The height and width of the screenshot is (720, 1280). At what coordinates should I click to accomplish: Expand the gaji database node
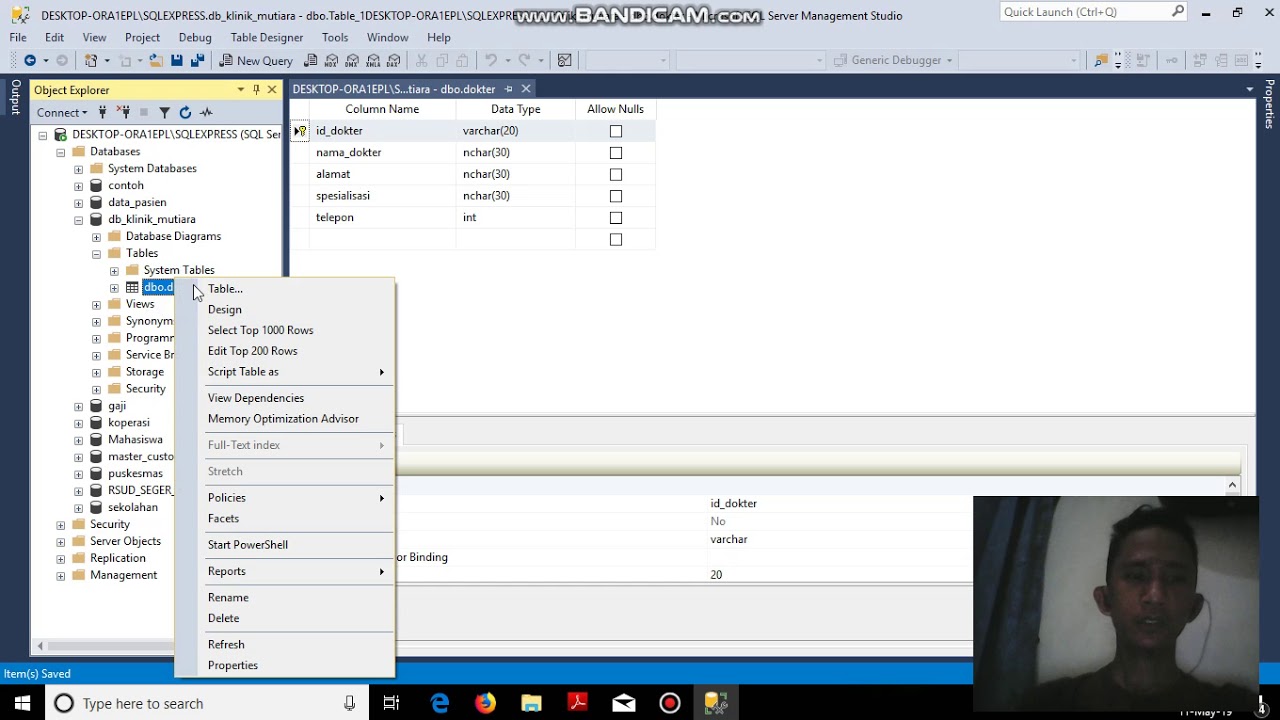[79, 407]
